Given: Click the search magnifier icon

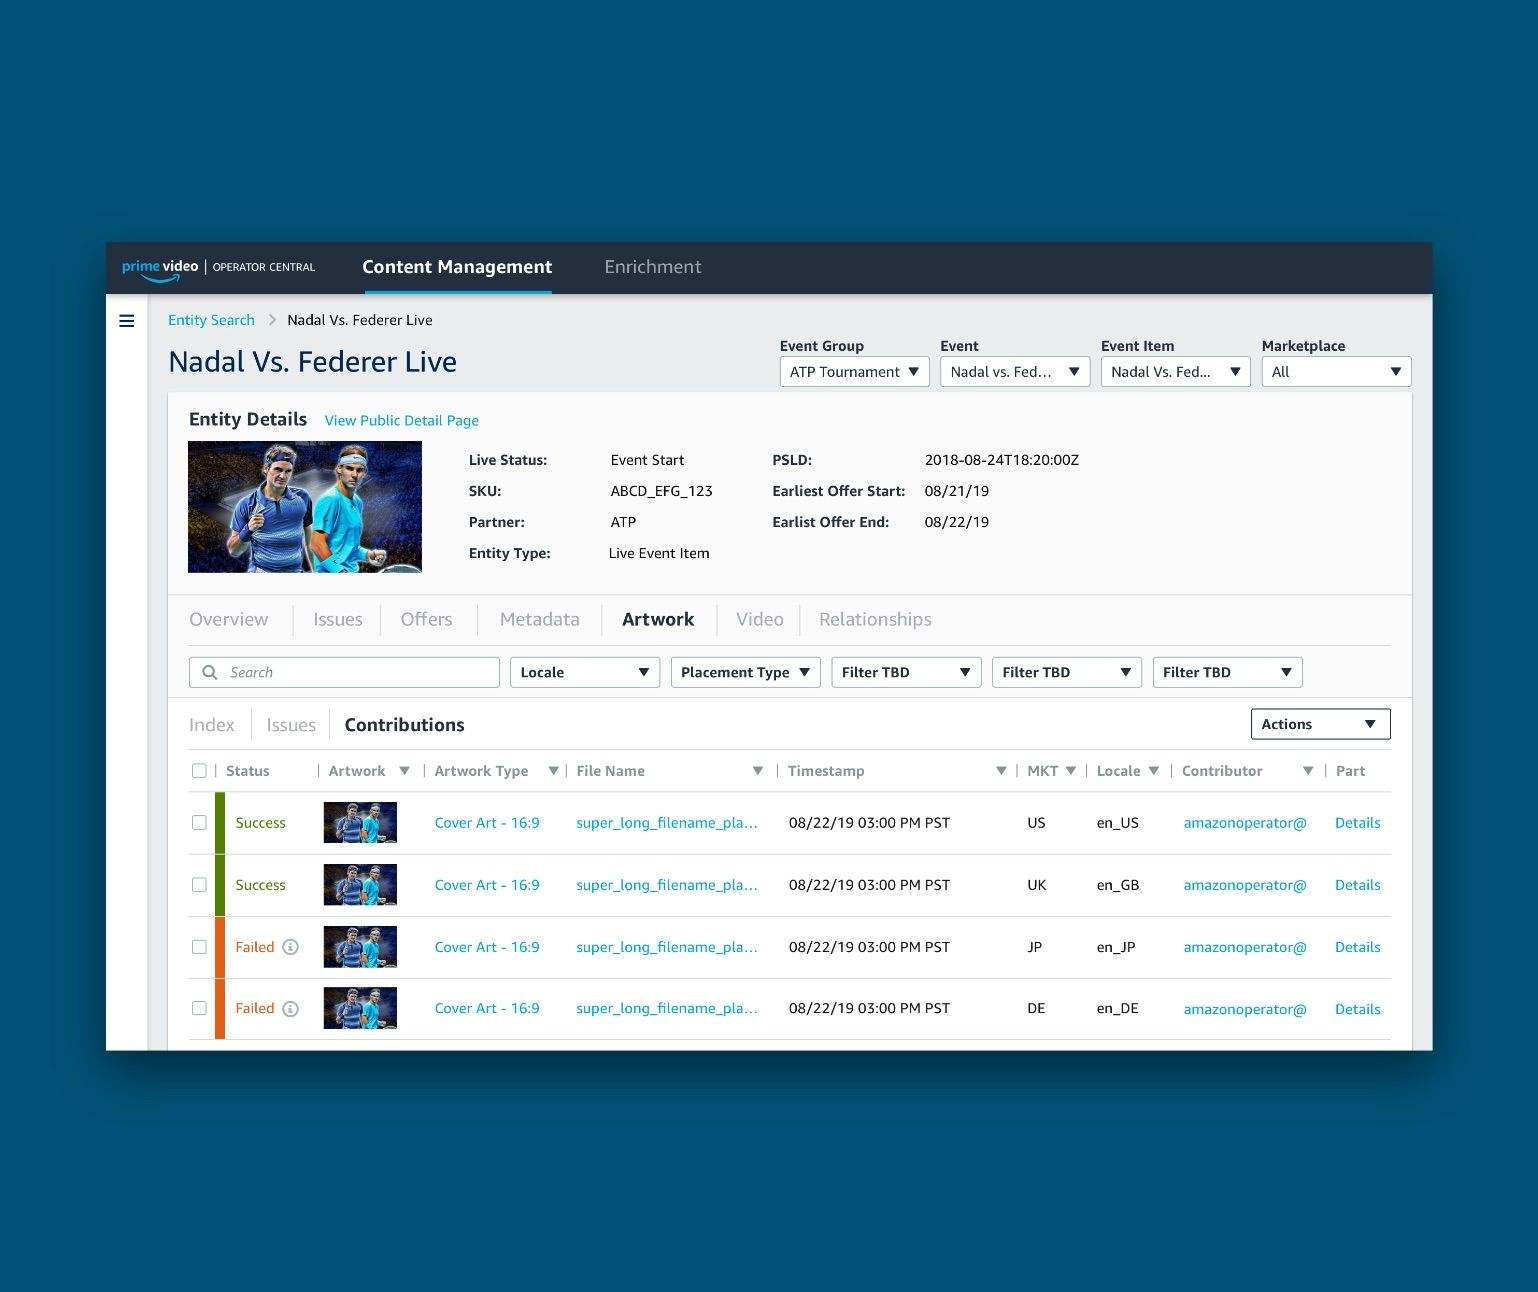Looking at the screenshot, I should pos(210,672).
